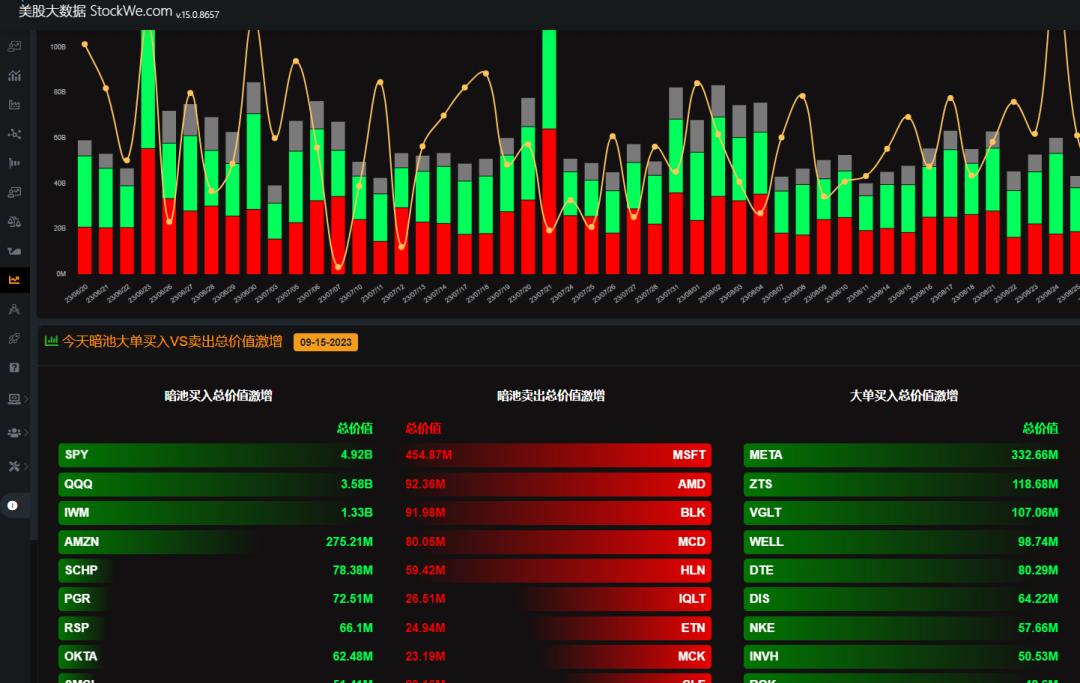Select the area chart sidebar icon

14,105
